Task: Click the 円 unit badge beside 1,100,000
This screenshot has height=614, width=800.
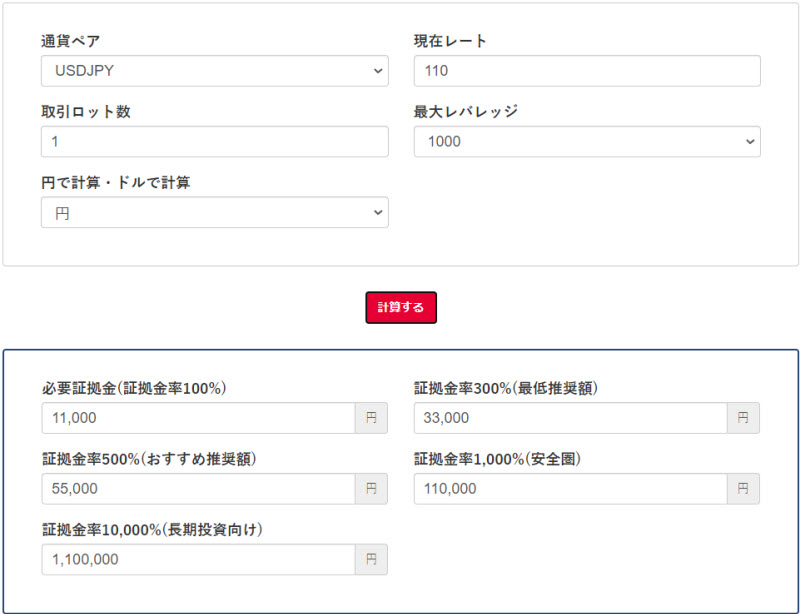Action: (371, 560)
